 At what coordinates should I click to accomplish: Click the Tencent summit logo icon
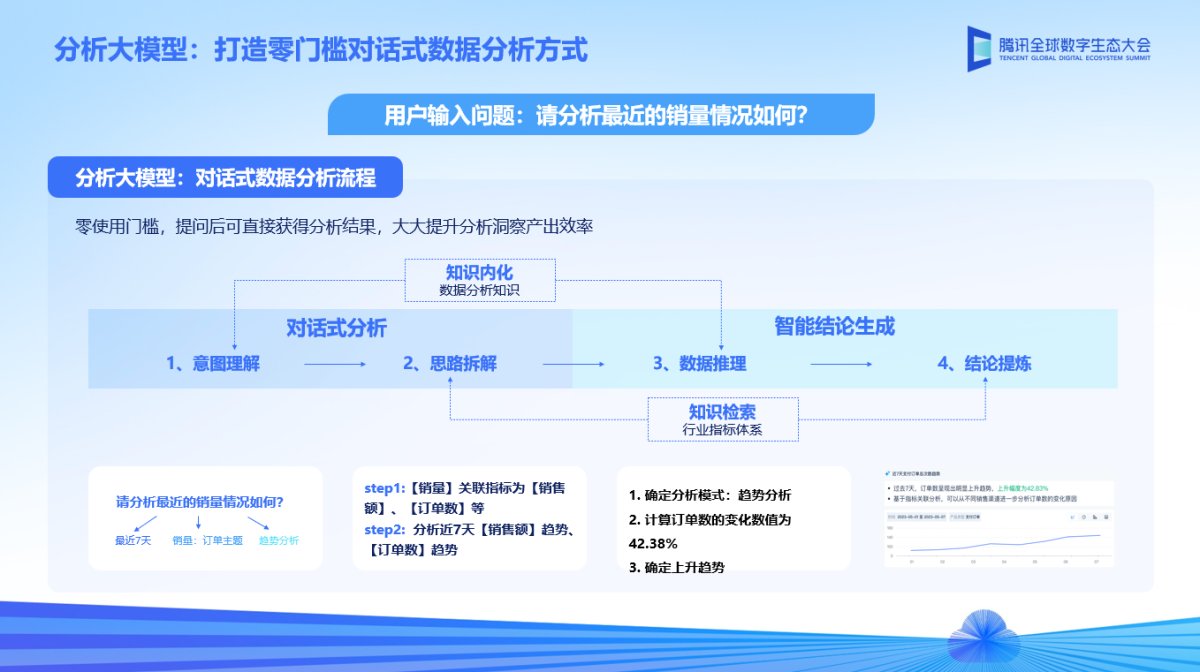pos(980,48)
